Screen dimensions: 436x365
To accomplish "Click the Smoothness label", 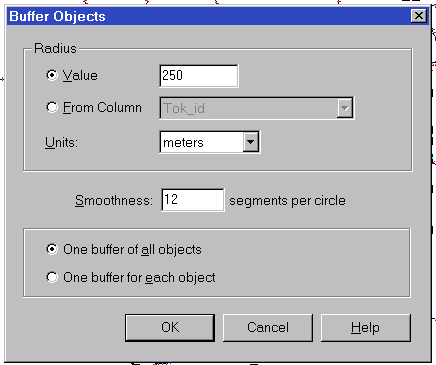I will [x=114, y=201].
